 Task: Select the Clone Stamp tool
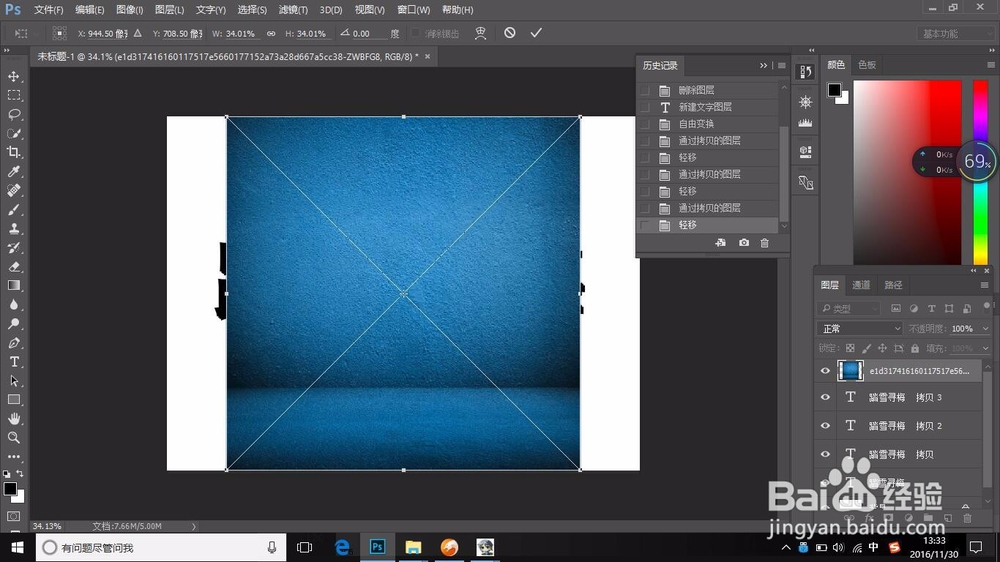tap(13, 228)
